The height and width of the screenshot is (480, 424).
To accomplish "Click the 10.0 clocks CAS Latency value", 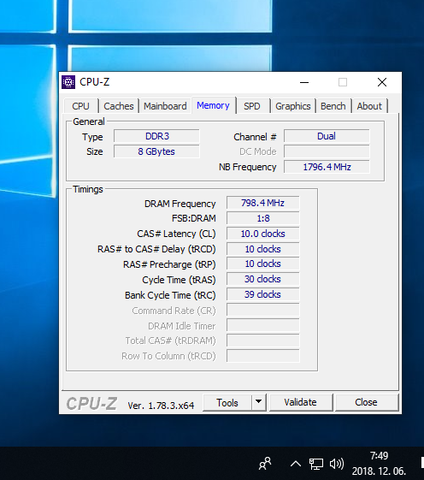I will (263, 234).
